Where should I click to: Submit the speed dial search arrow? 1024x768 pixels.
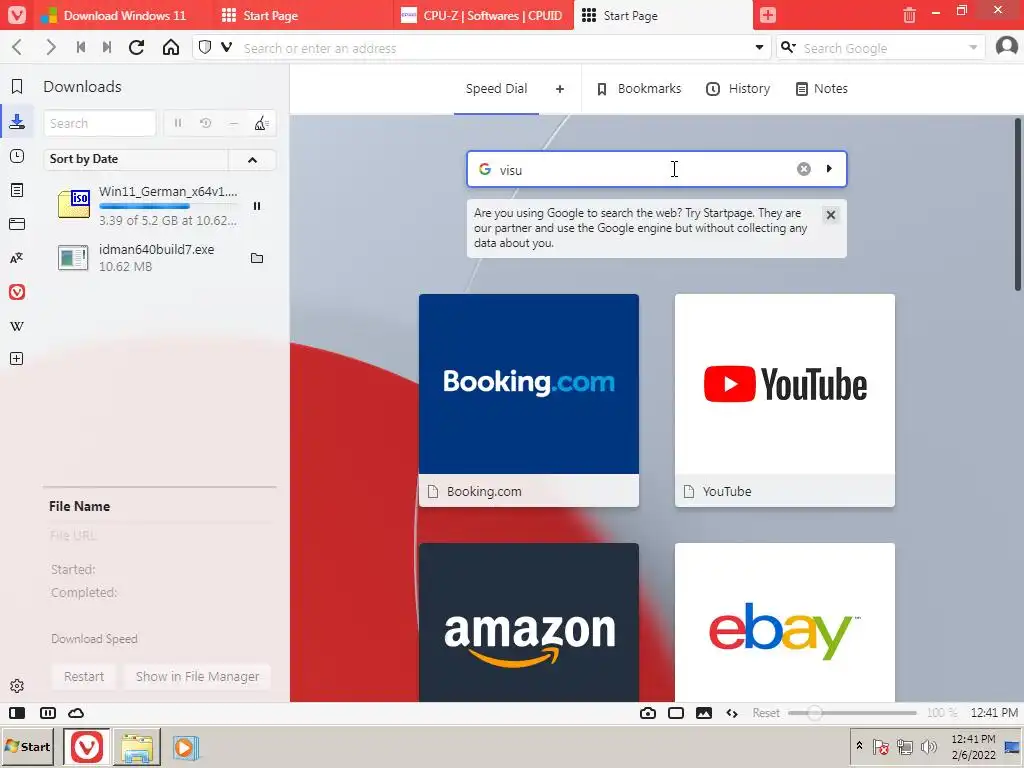[829, 168]
